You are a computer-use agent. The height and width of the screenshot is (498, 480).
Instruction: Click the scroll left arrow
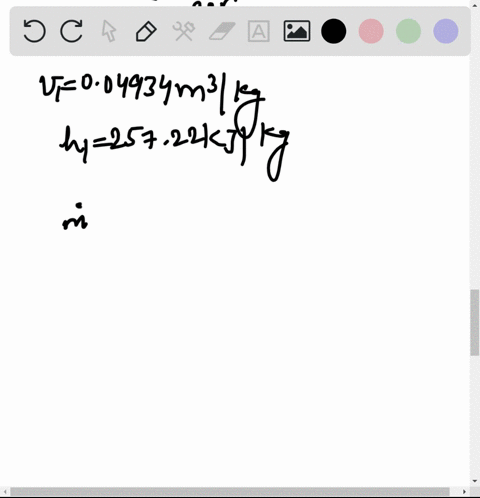5,492
